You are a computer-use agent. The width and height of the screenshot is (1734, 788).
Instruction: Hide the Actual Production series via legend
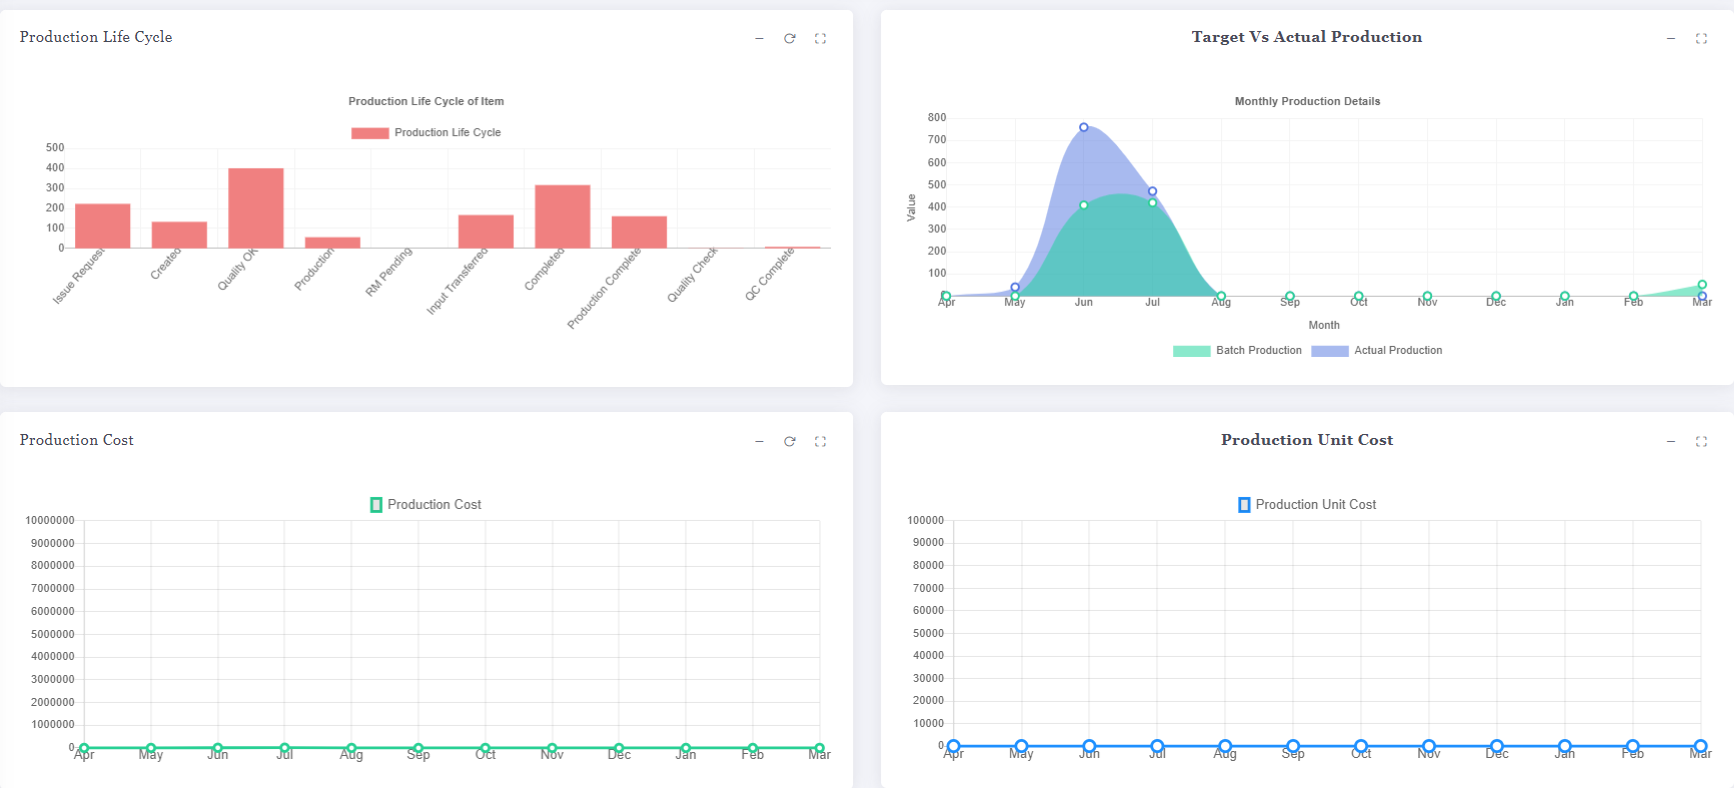[x=1377, y=351]
